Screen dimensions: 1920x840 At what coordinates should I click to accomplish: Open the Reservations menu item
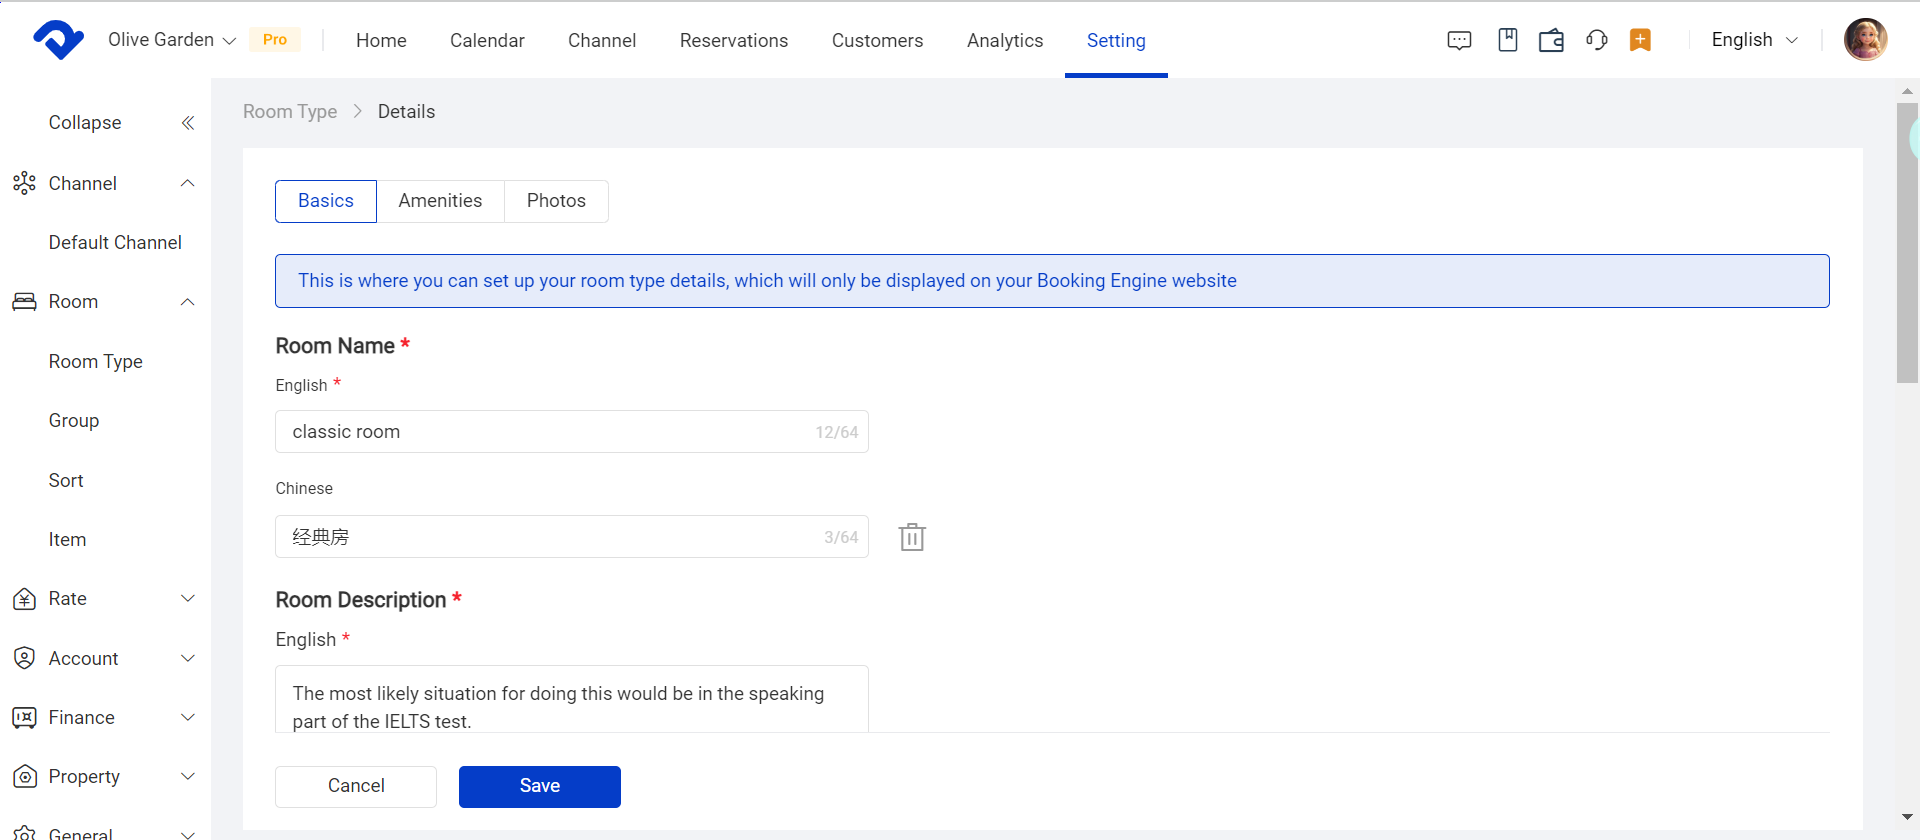point(733,40)
